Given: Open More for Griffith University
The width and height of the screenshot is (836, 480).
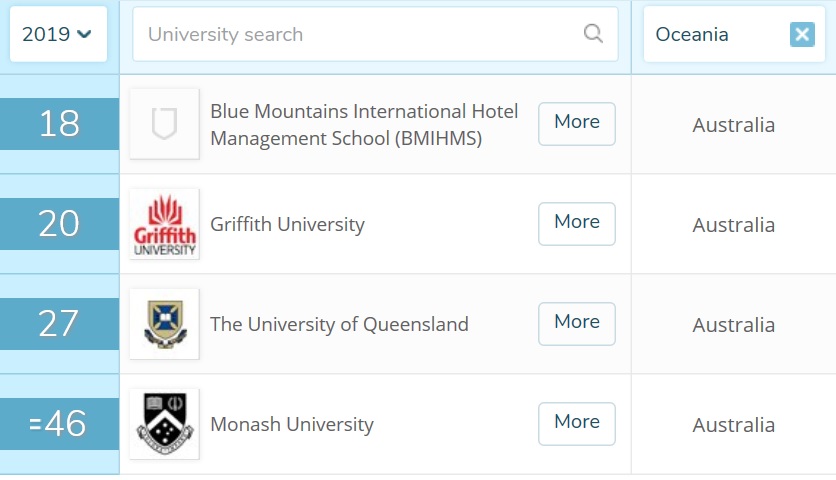Looking at the screenshot, I should 577,223.
